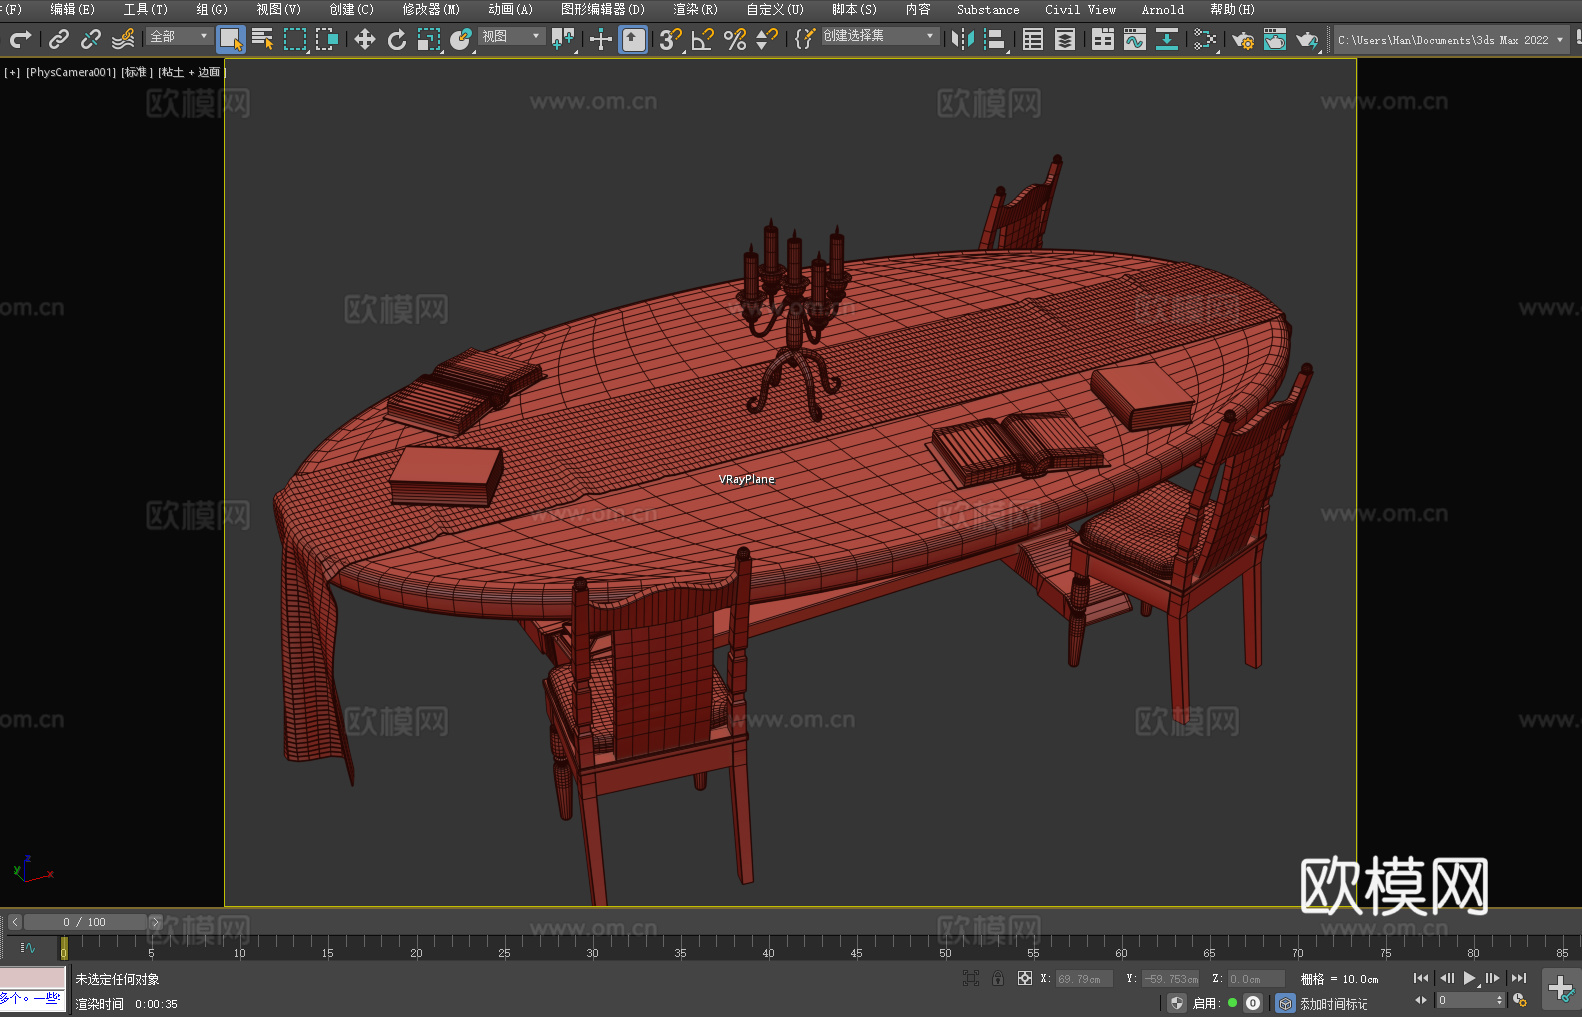
Task: Toggle the Percent Snap button
Action: click(x=735, y=39)
